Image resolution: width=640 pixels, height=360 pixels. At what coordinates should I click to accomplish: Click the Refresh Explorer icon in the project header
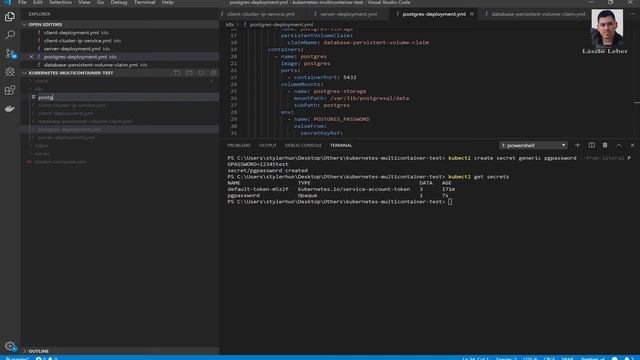tap(201, 73)
